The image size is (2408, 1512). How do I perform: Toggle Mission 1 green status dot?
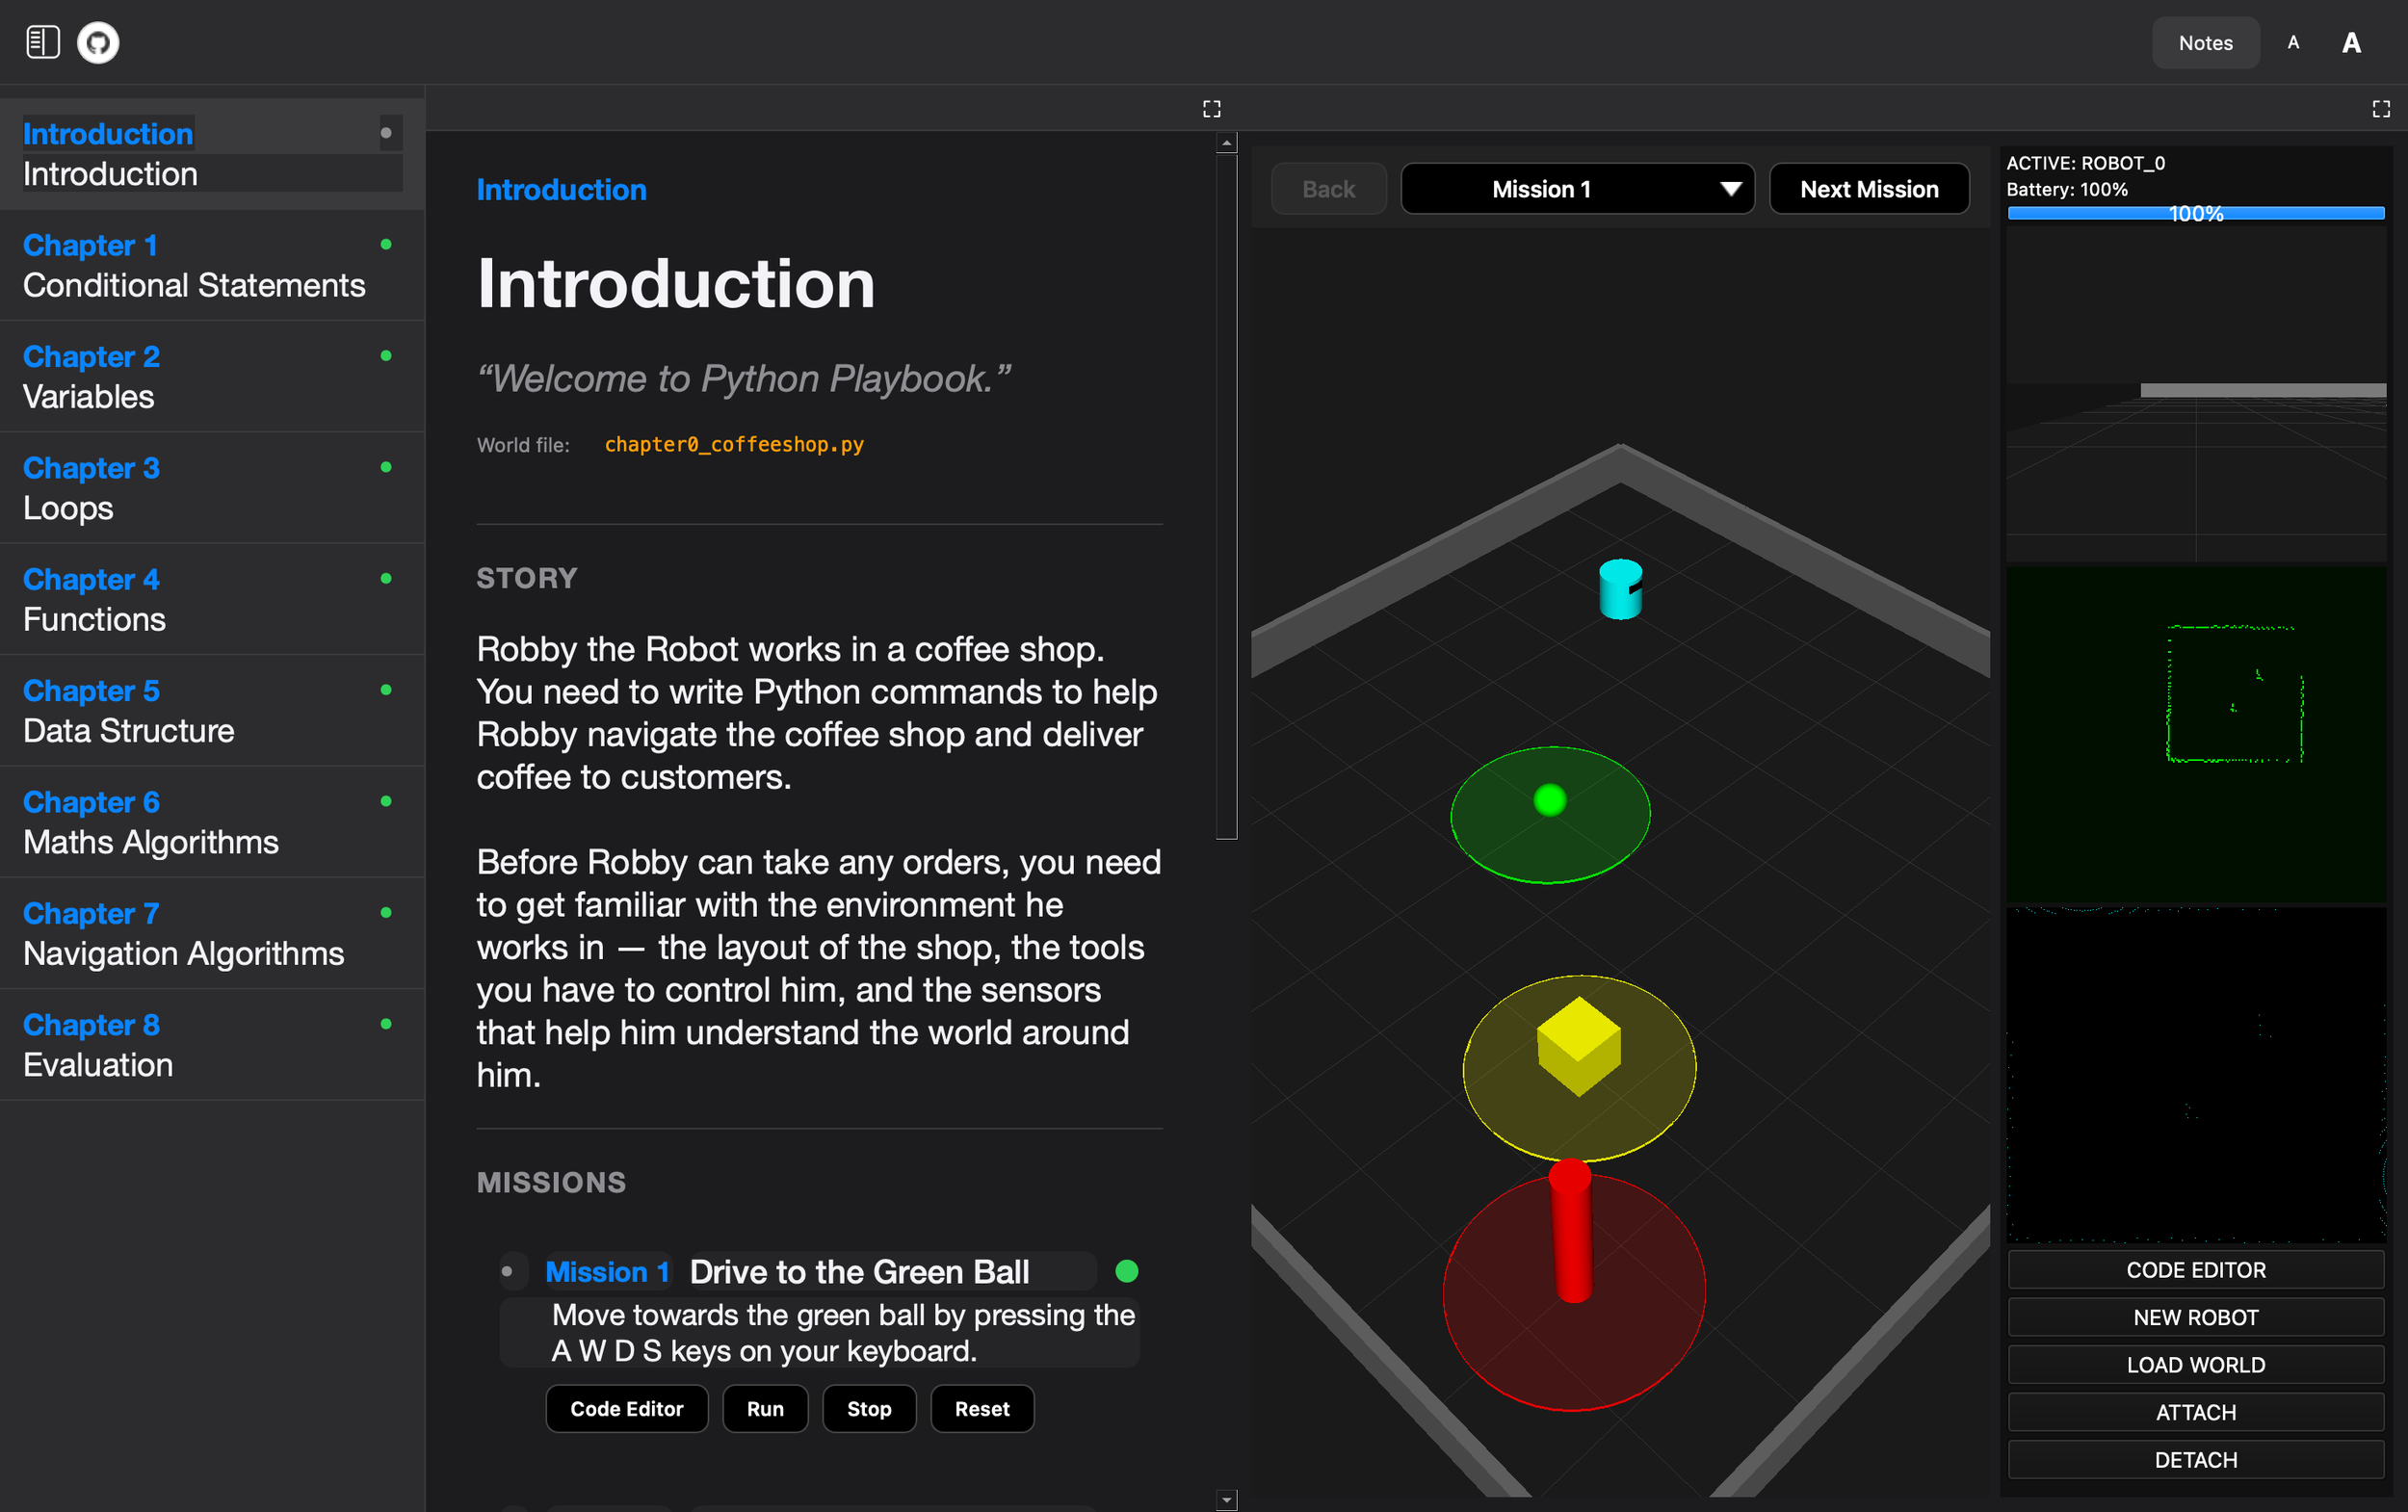(x=1127, y=1271)
